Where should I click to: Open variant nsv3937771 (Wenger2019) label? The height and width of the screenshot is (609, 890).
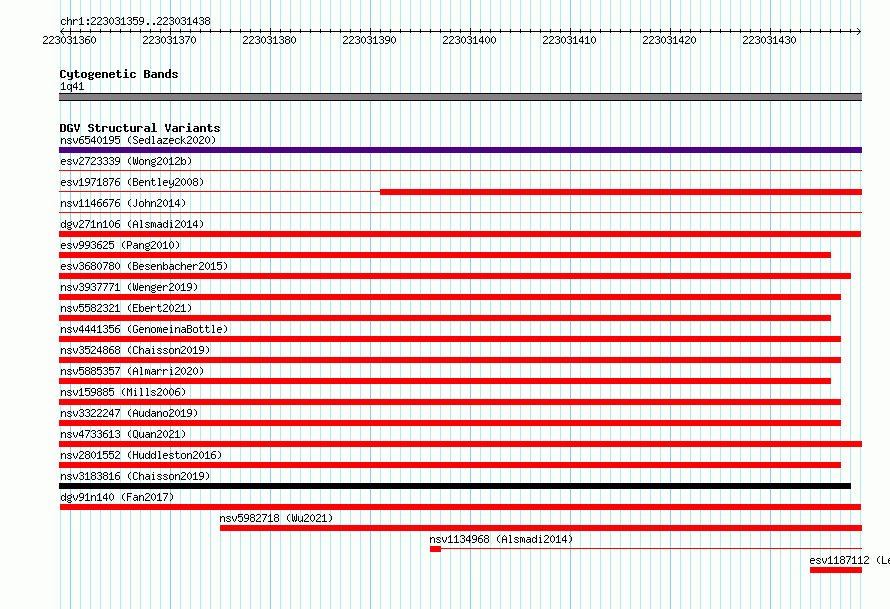[x=129, y=287]
